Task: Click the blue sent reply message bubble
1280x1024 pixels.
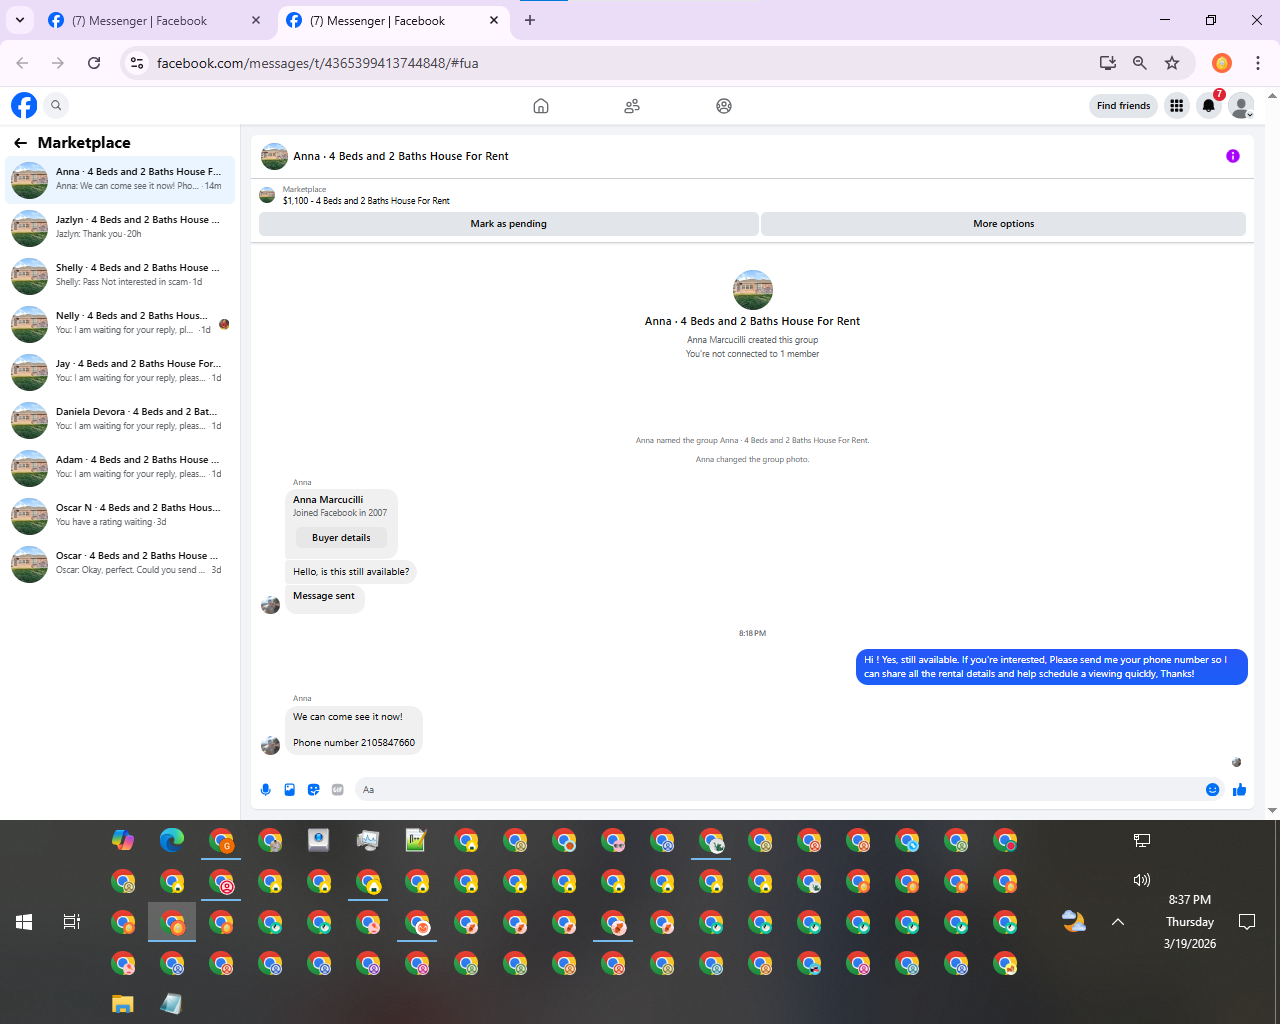Action: click(1052, 667)
